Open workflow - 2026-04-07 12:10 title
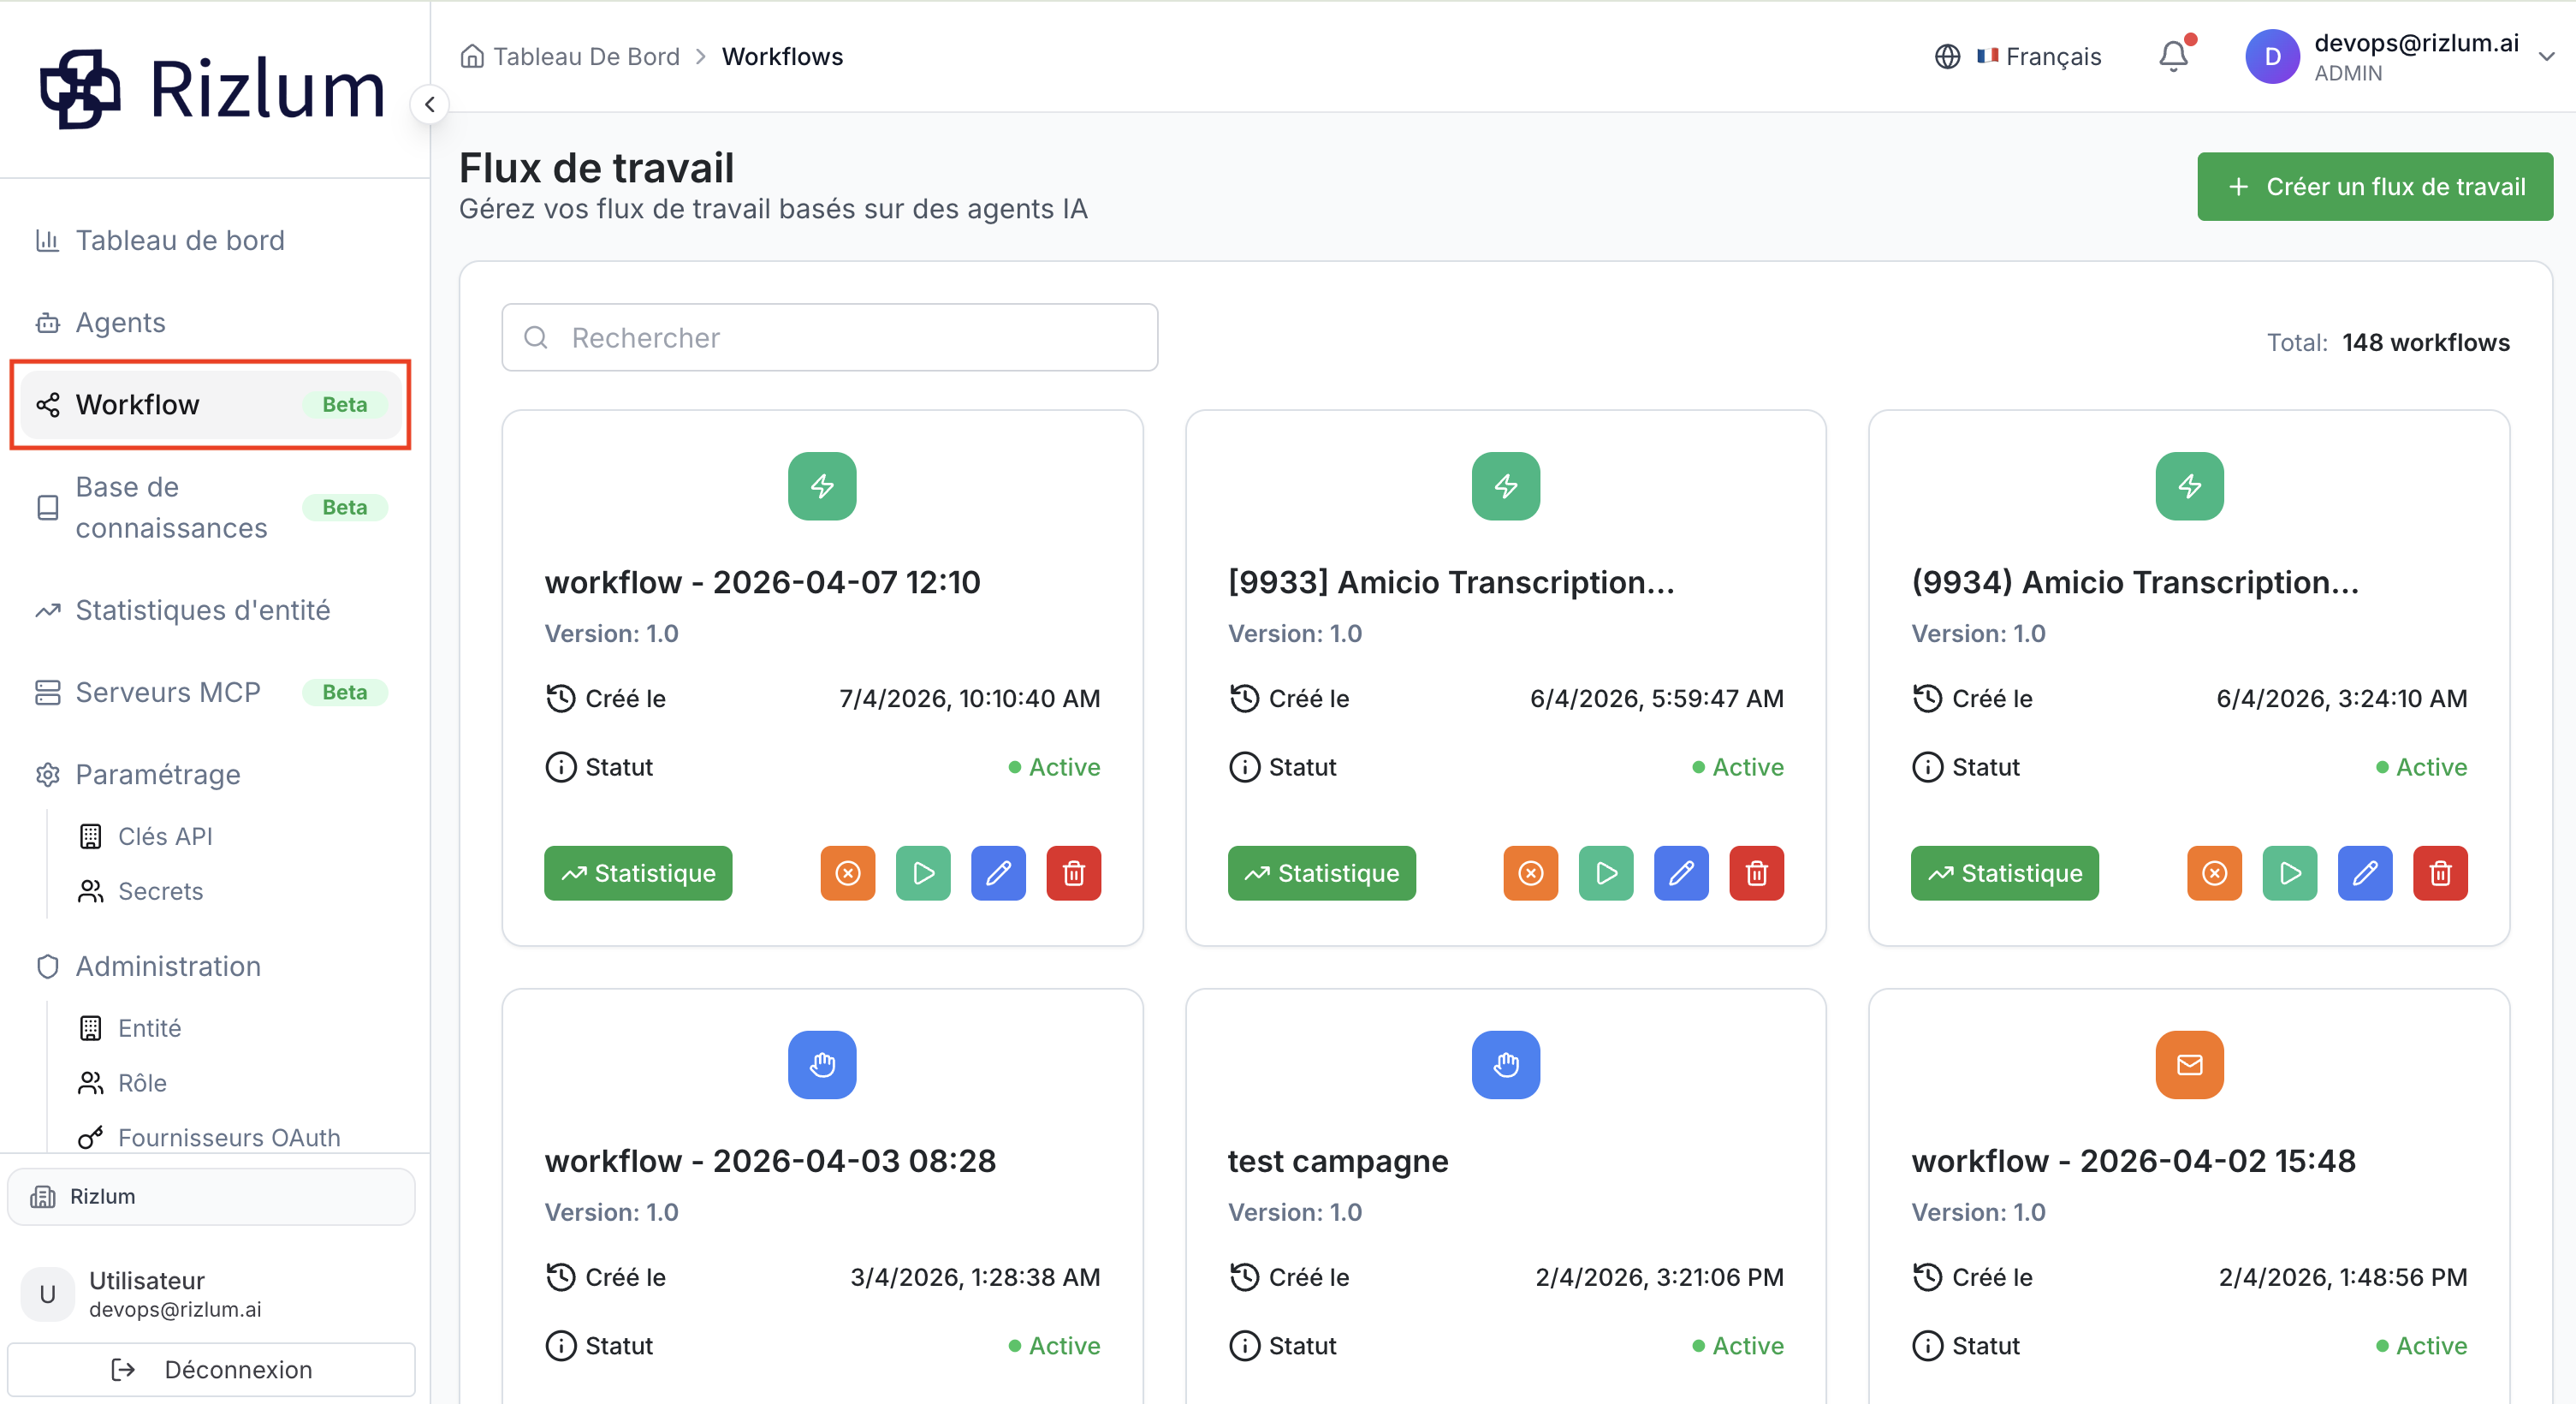 pyautogui.click(x=762, y=582)
